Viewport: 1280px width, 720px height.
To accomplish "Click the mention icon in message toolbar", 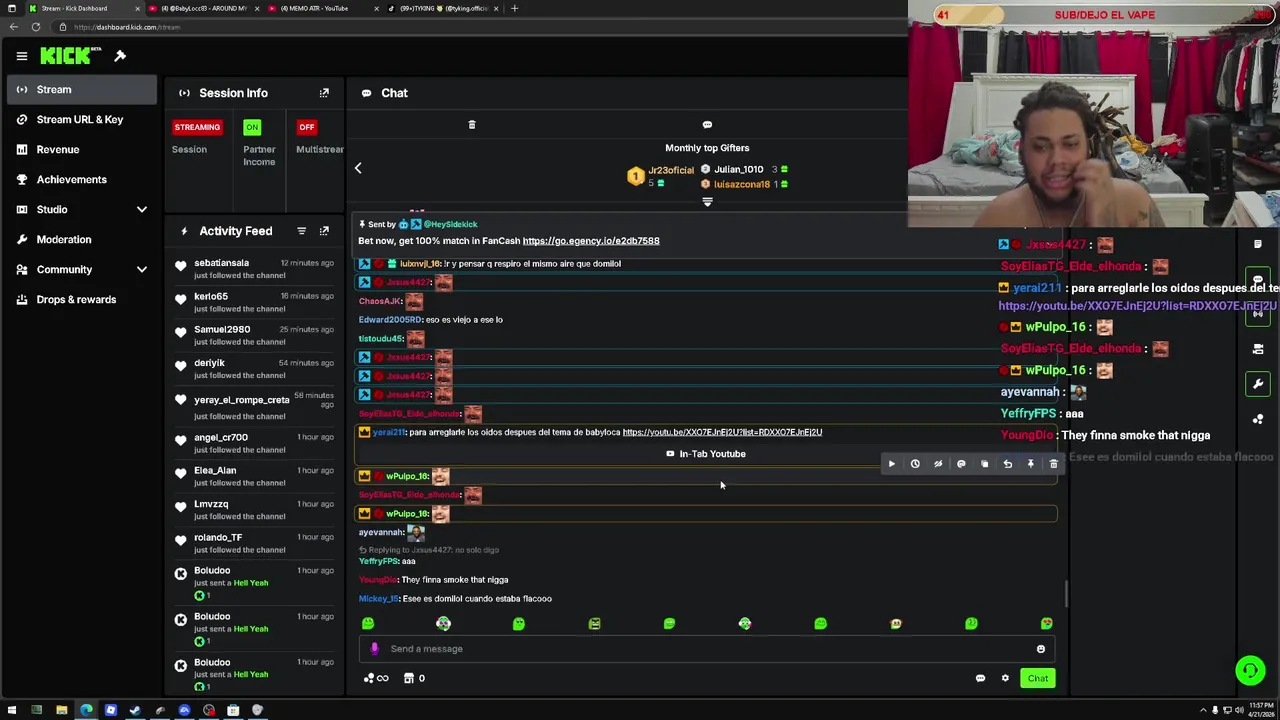I will coord(961,464).
